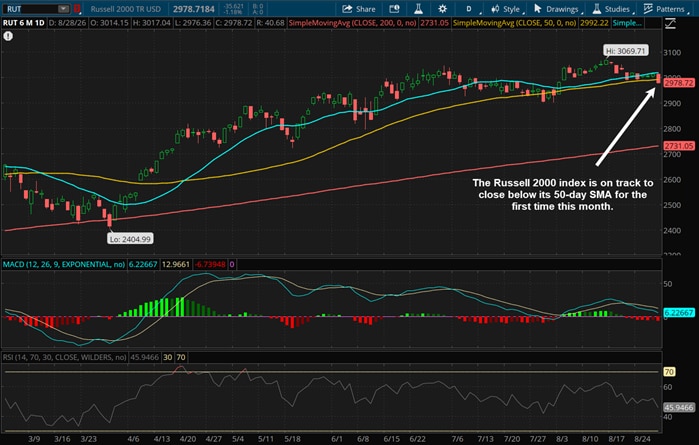Screen dimensions: 699x445
Task: Click the truncated cyan Simple... study label
Action: [627, 23]
